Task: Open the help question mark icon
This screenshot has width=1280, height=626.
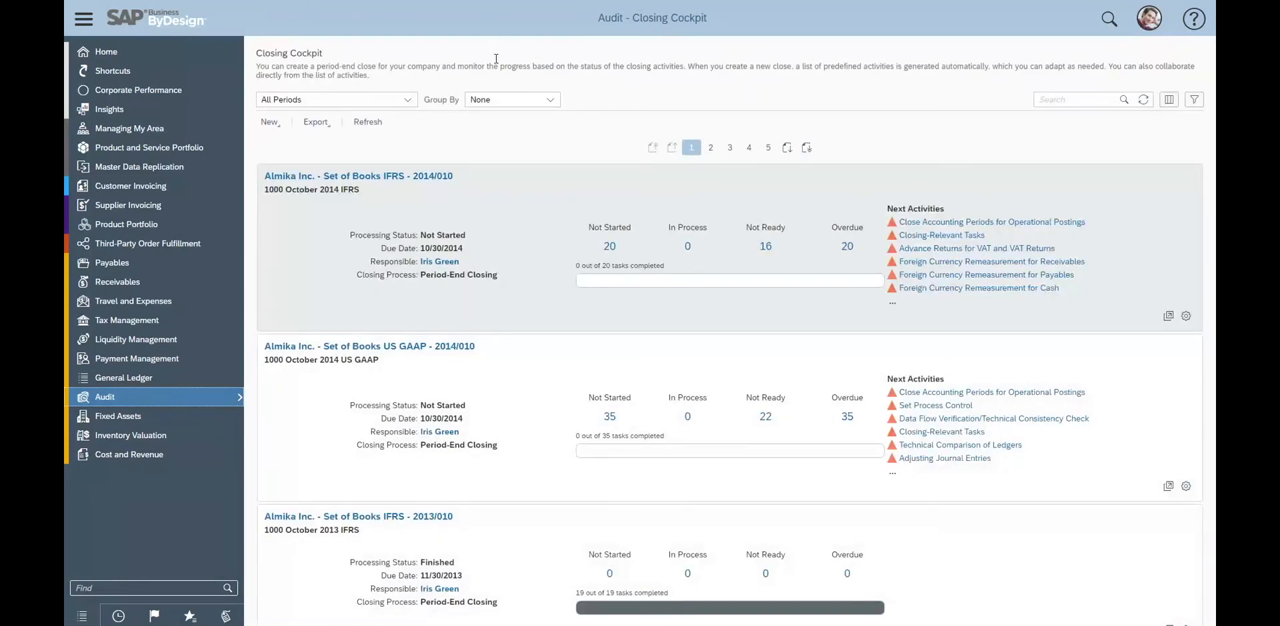Action: 1194,18
